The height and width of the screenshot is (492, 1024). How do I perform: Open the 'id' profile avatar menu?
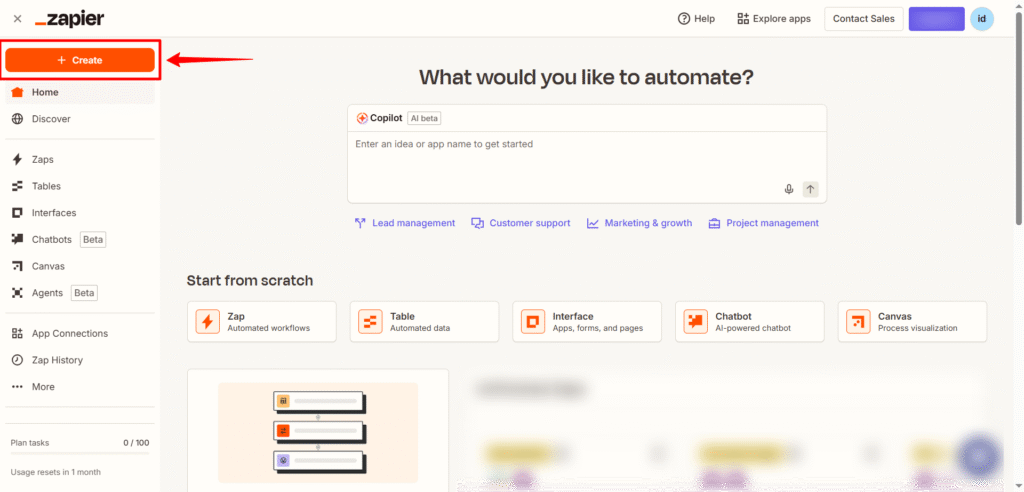point(982,19)
